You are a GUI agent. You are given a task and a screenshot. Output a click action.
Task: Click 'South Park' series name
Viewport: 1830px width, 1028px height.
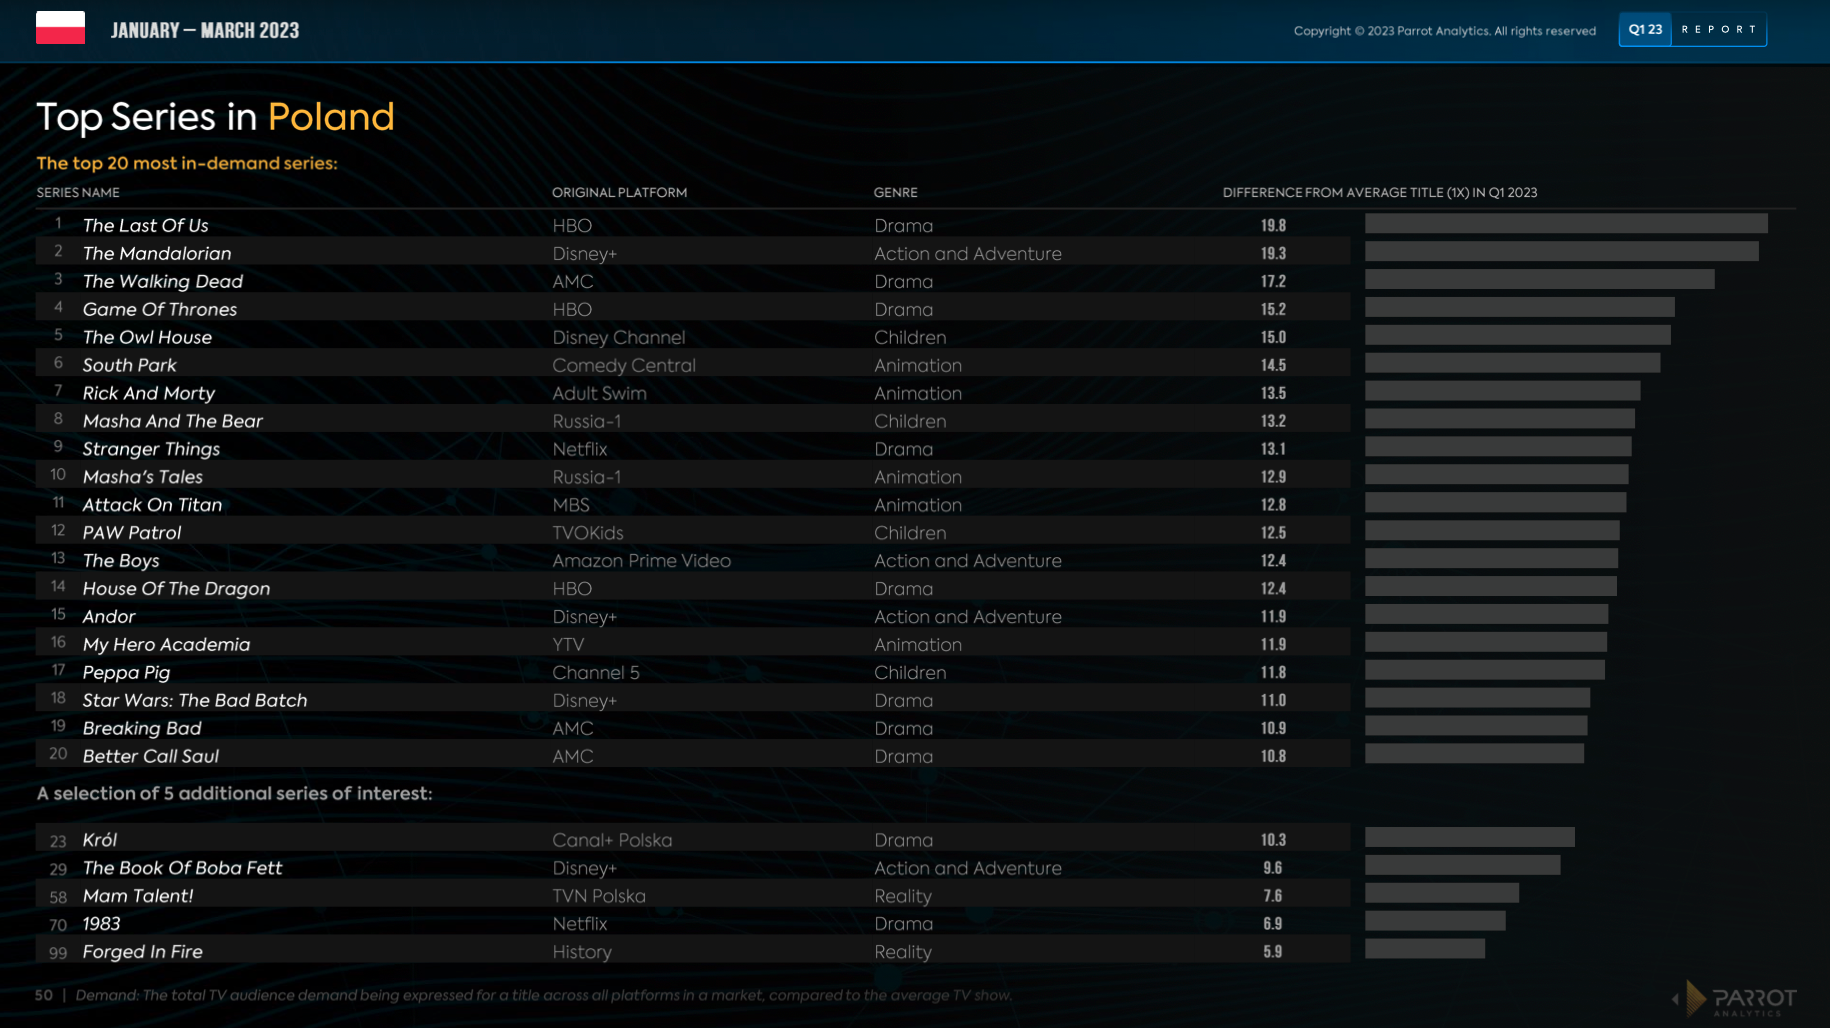click(129, 365)
